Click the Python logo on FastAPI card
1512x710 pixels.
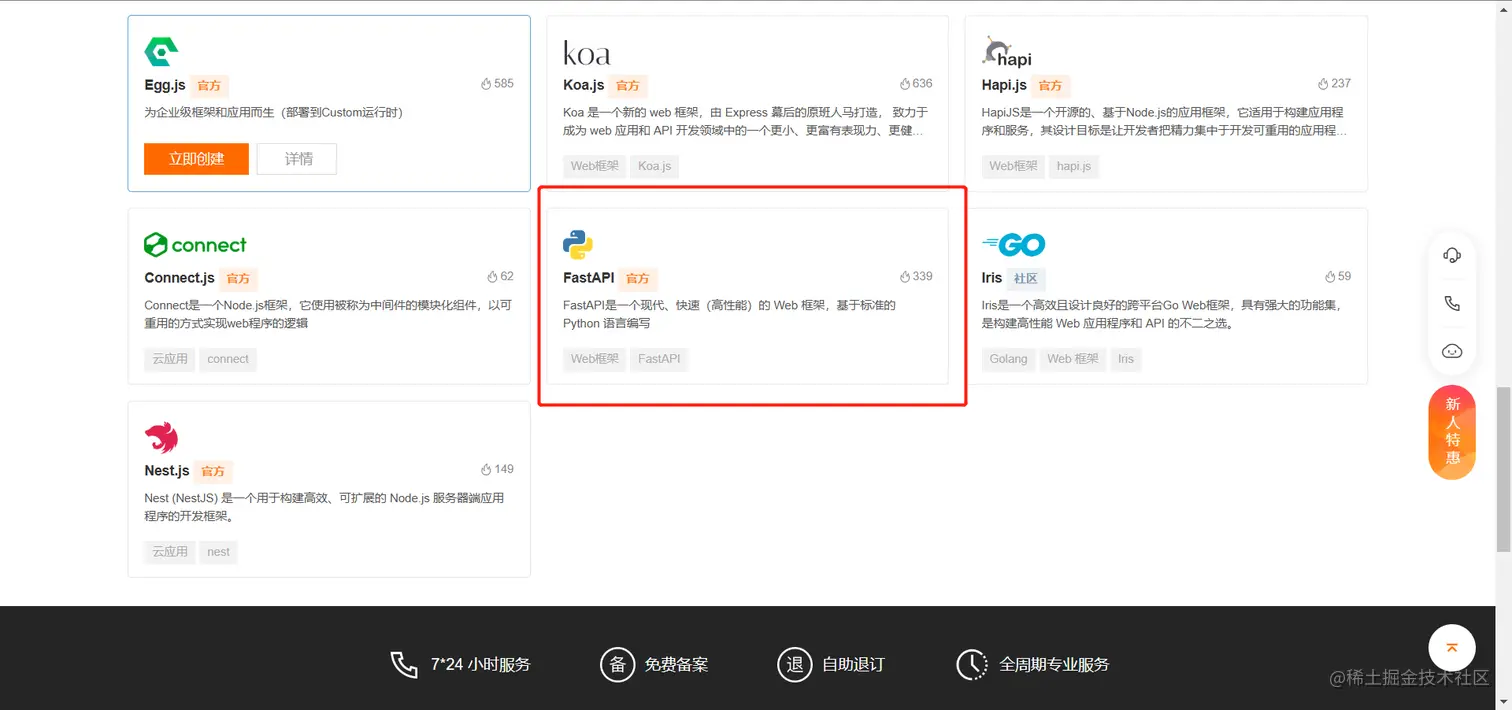(578, 244)
